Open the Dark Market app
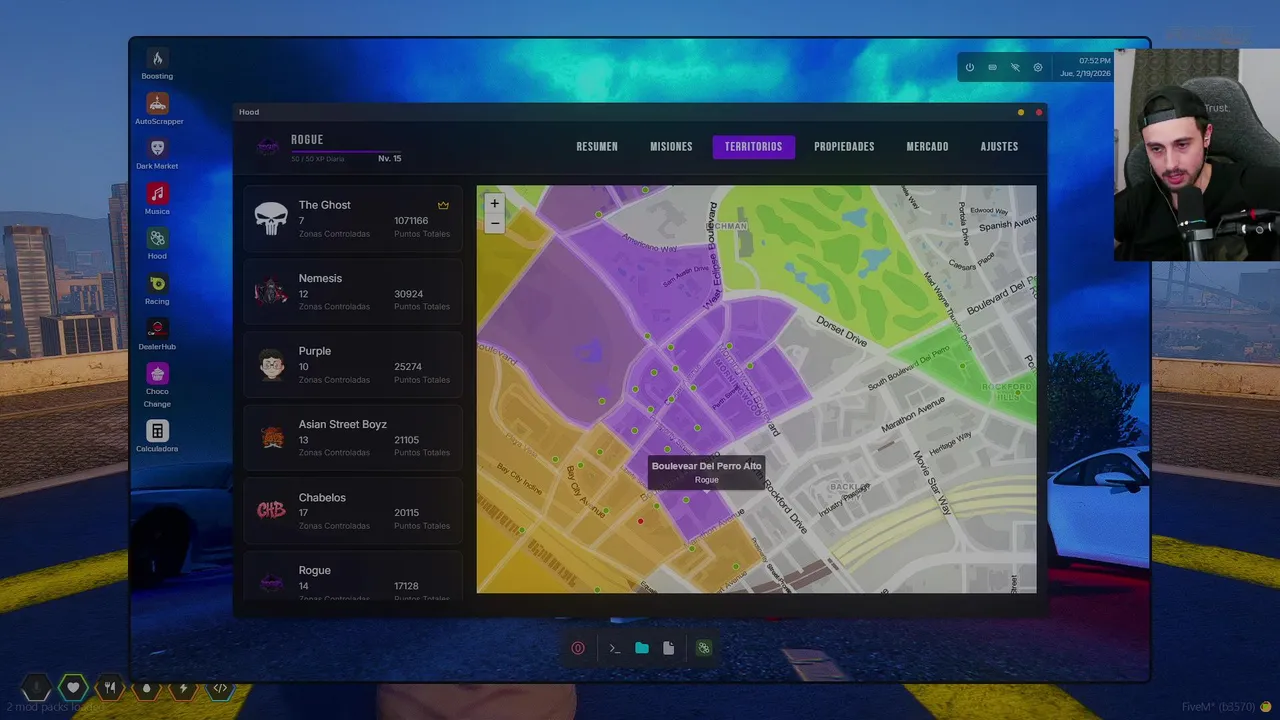This screenshot has width=1280, height=720. [x=157, y=148]
